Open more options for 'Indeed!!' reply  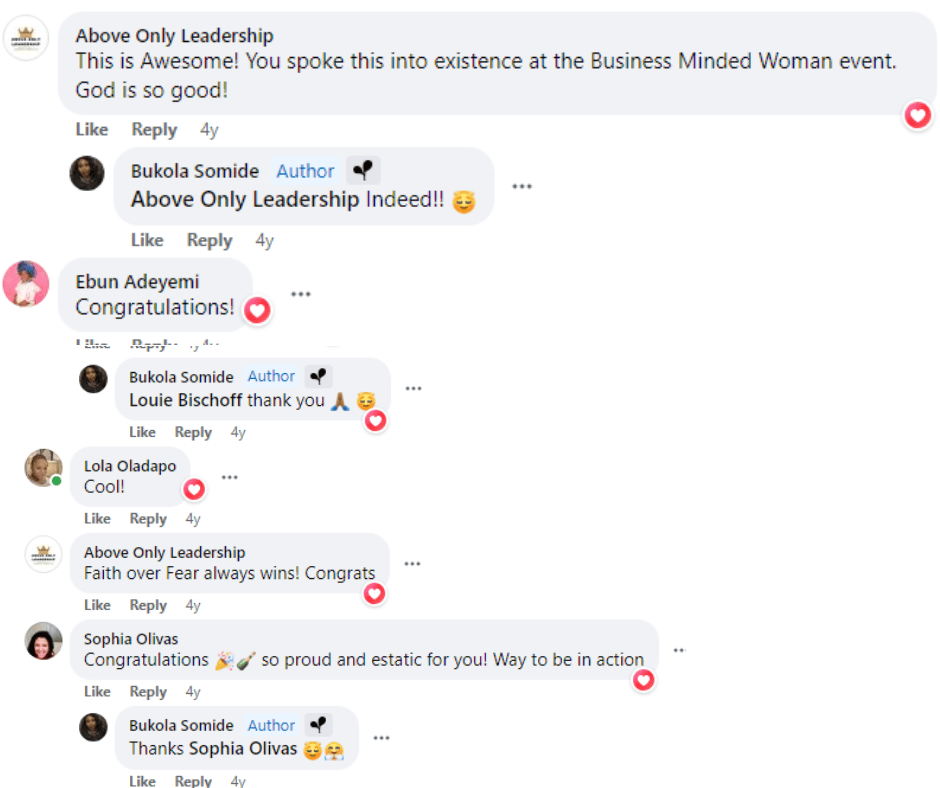coord(521,187)
